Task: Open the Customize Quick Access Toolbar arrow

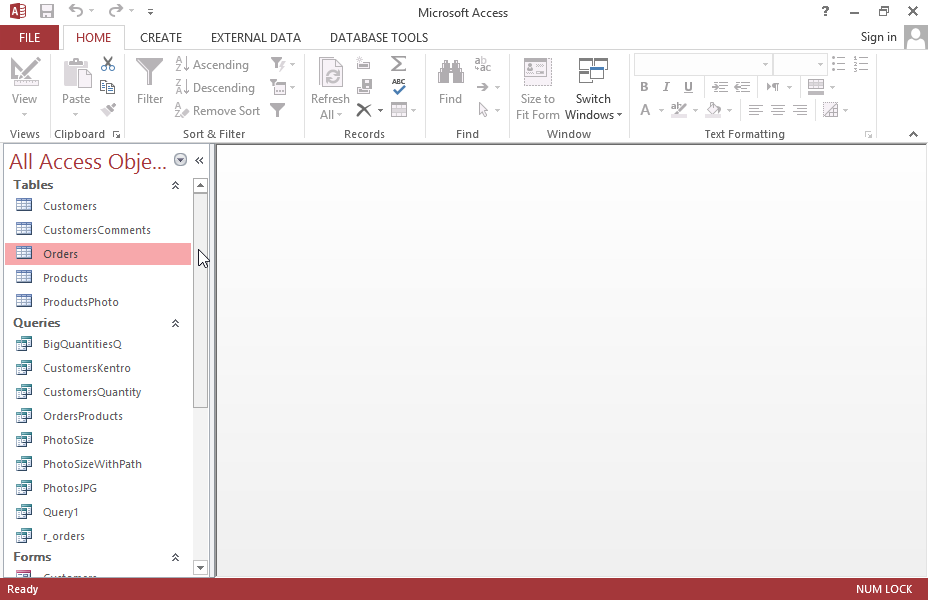Action: [150, 11]
